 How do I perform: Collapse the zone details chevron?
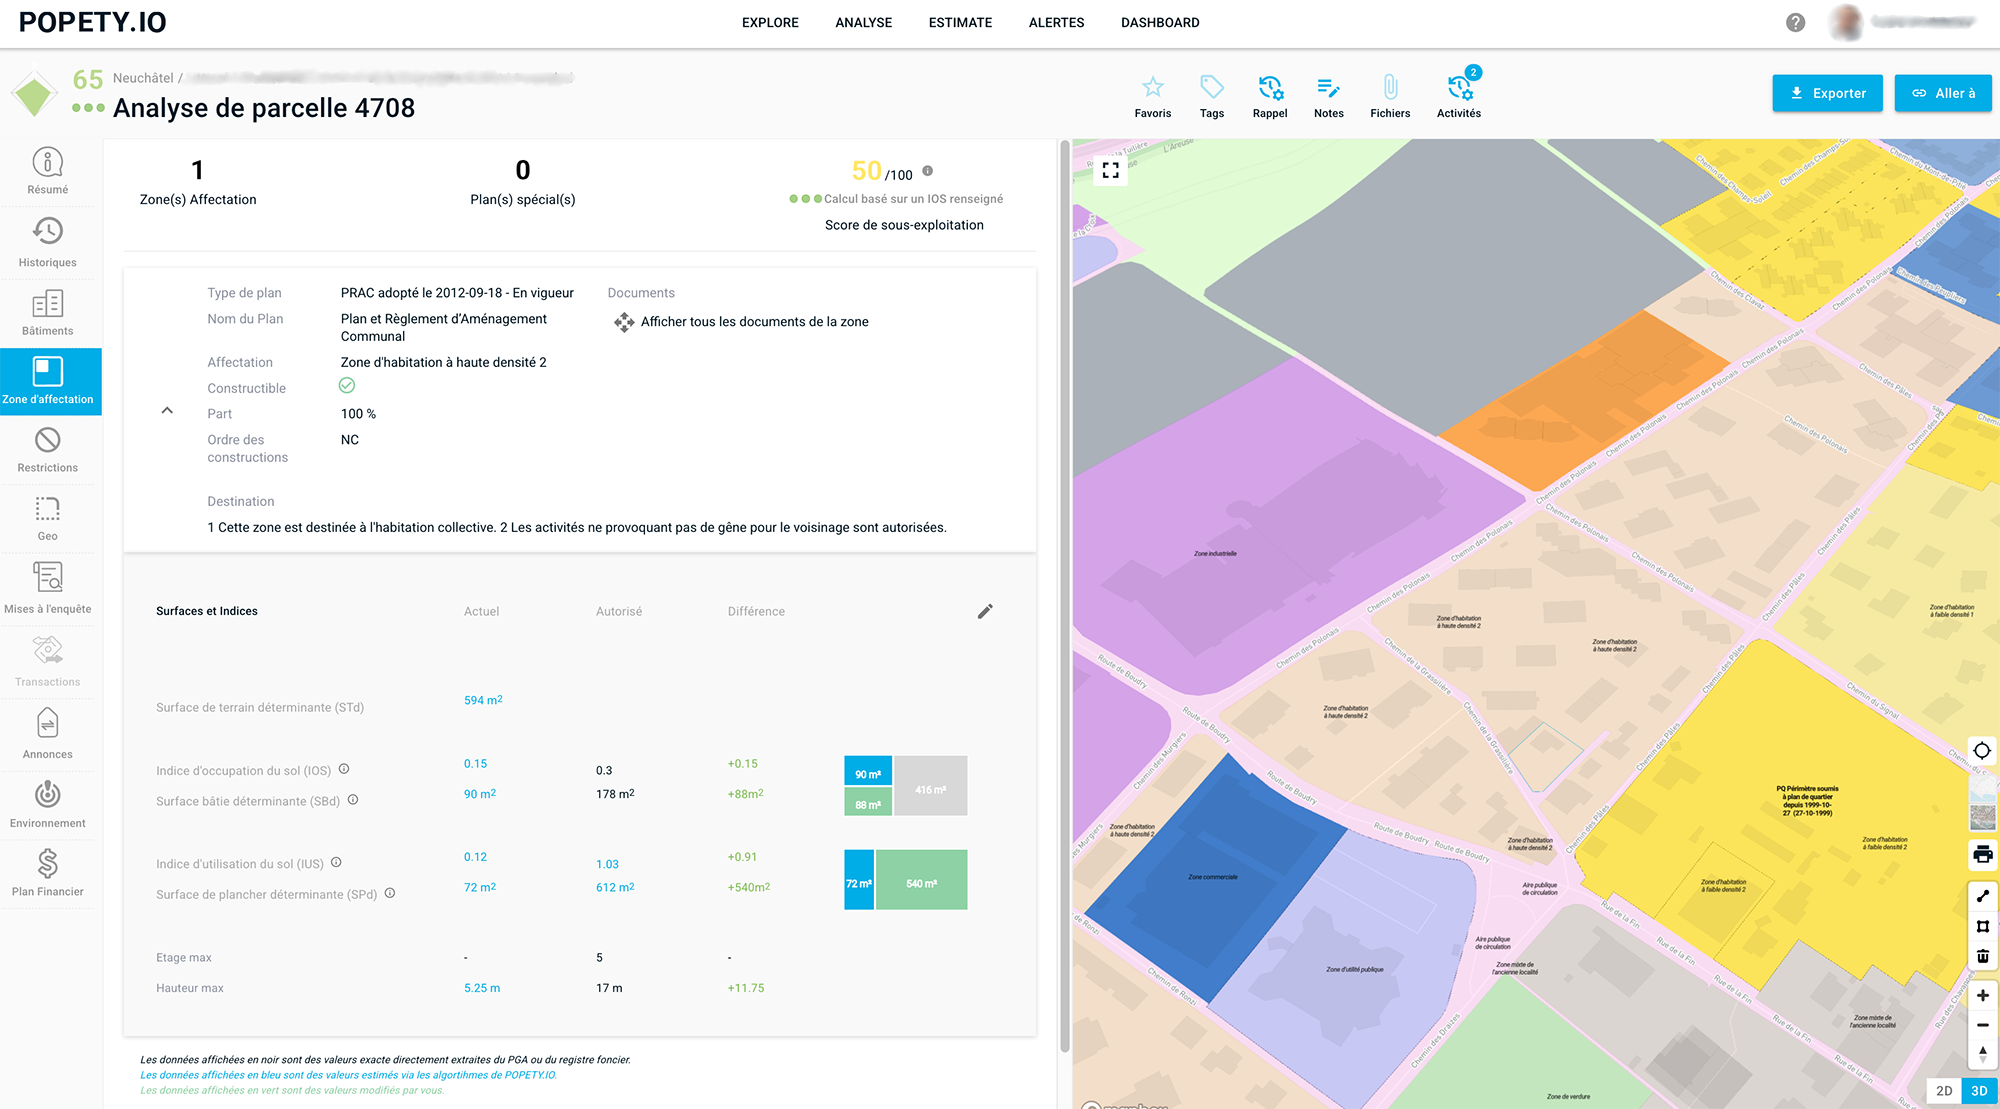coord(167,411)
